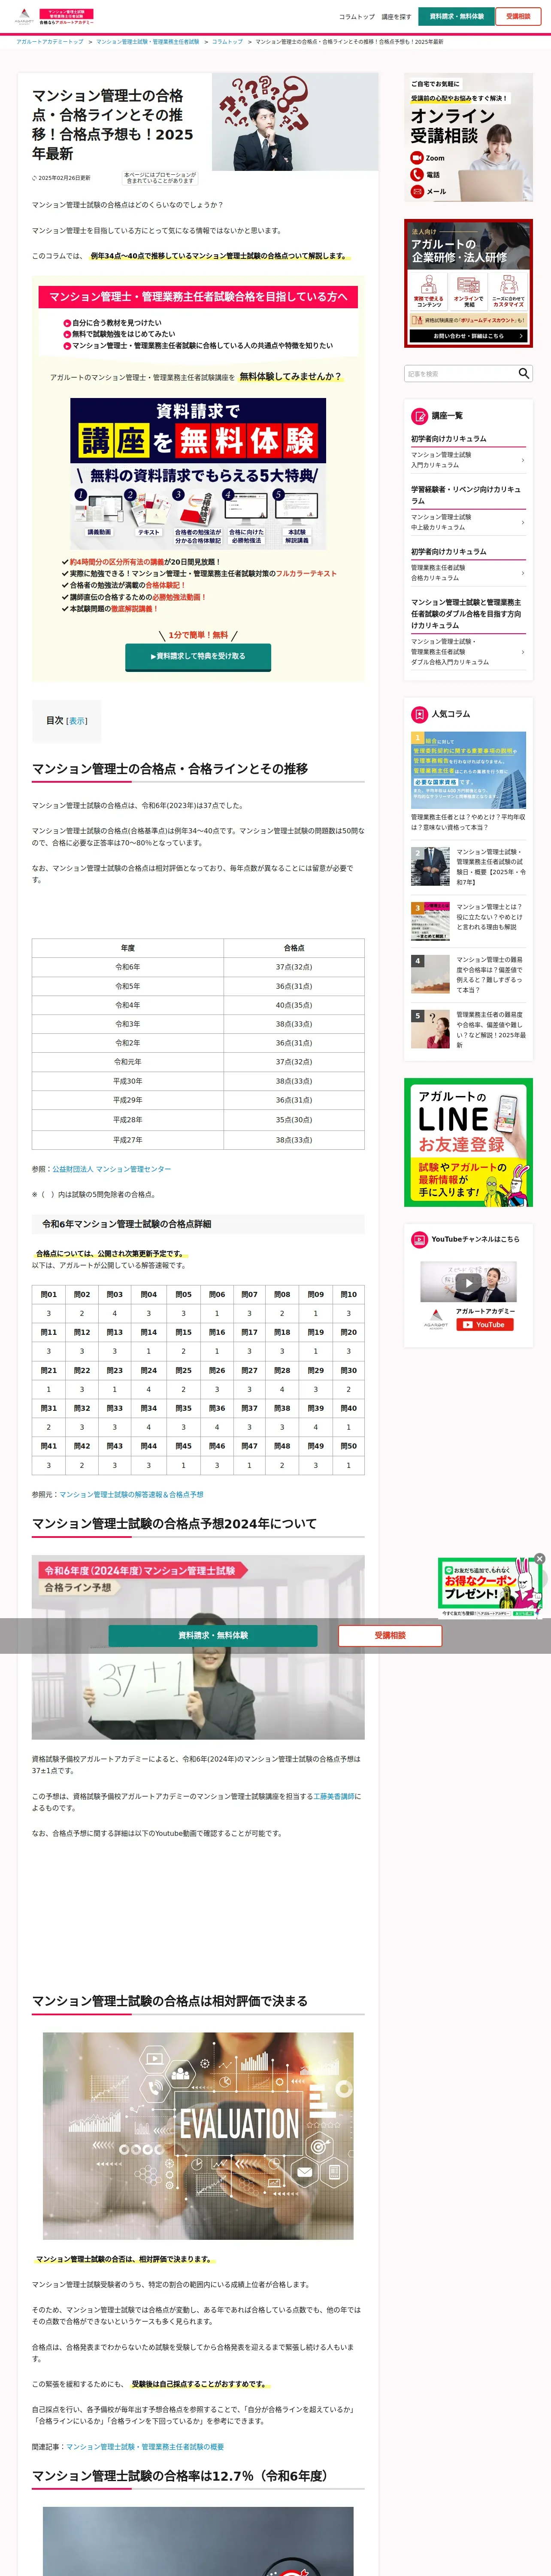551x2576 pixels.
Task: Open マンション管理士試験の解答速報＆合格予想 link
Action: tap(131, 1495)
